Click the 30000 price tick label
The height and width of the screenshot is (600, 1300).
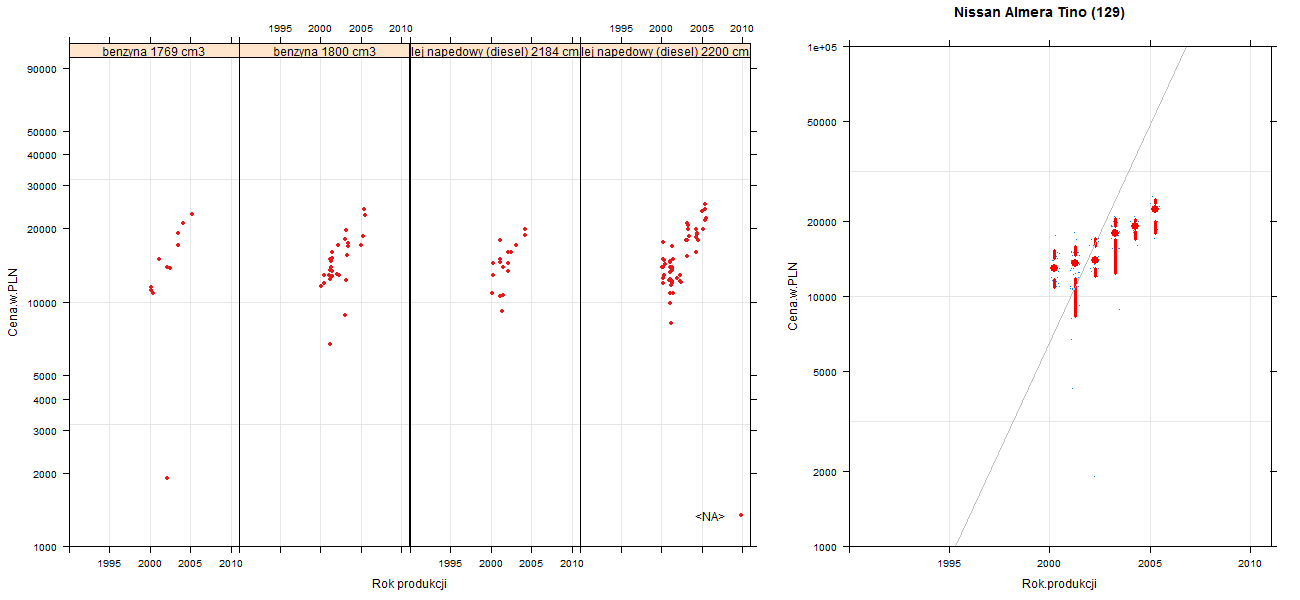tap(44, 186)
